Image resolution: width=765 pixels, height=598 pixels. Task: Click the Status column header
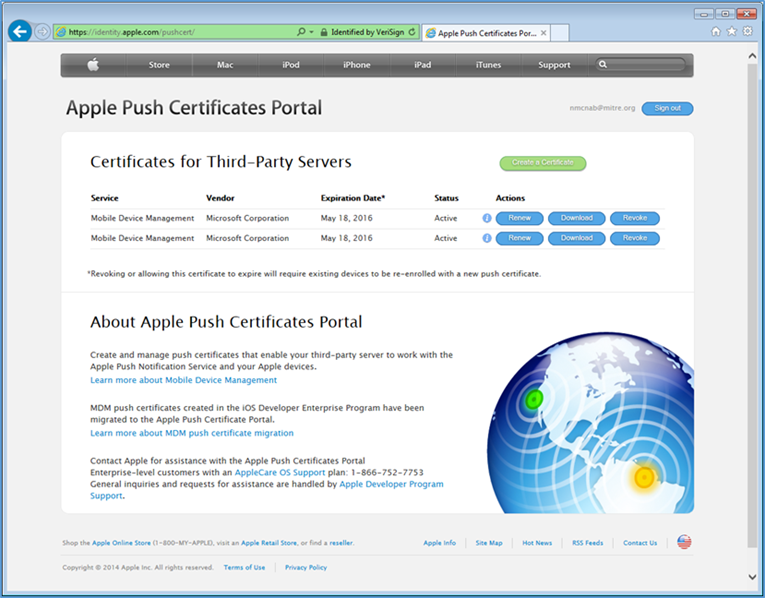pyautogui.click(x=446, y=198)
